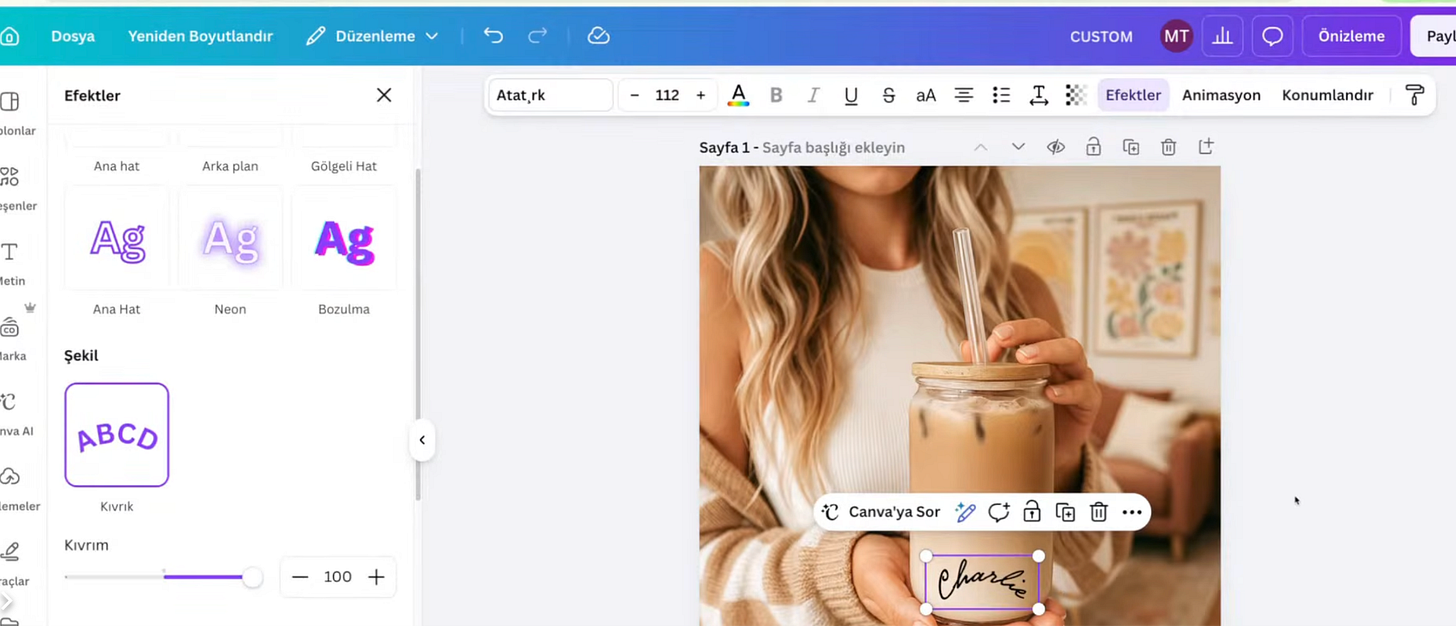
Task: Click the transparency checkerboard icon
Action: tap(1076, 95)
